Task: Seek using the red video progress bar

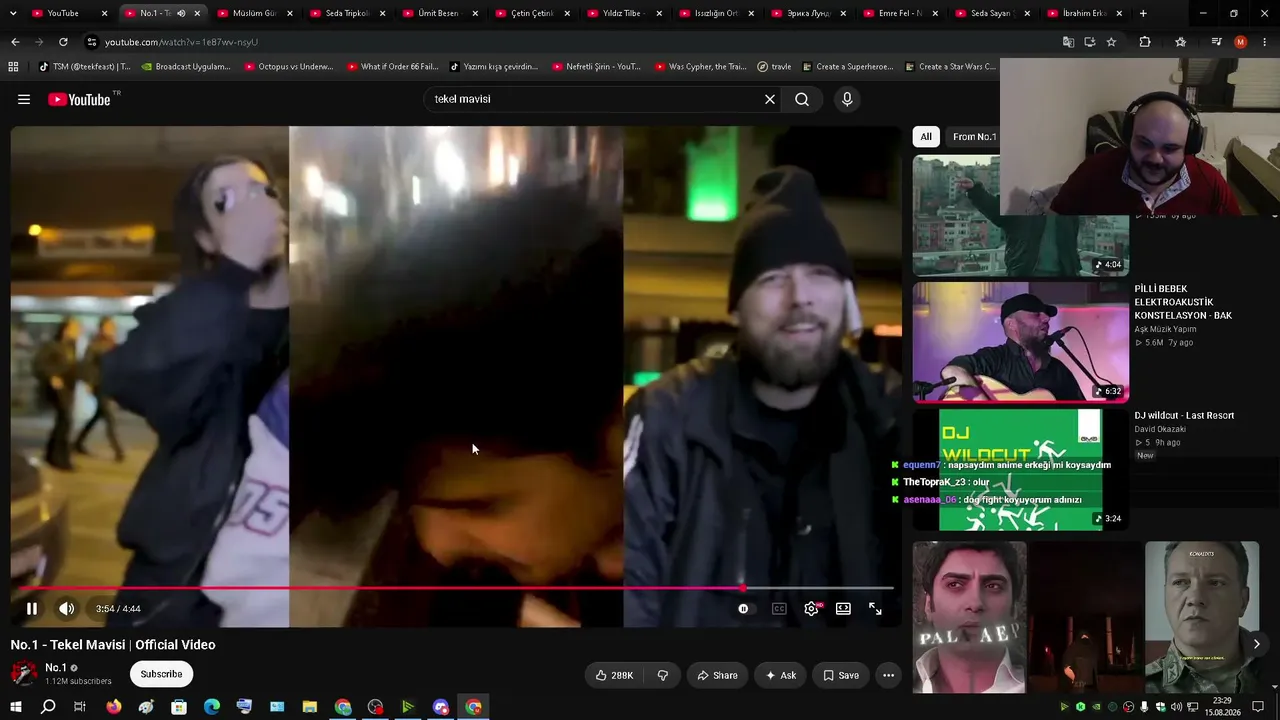Action: point(453,588)
